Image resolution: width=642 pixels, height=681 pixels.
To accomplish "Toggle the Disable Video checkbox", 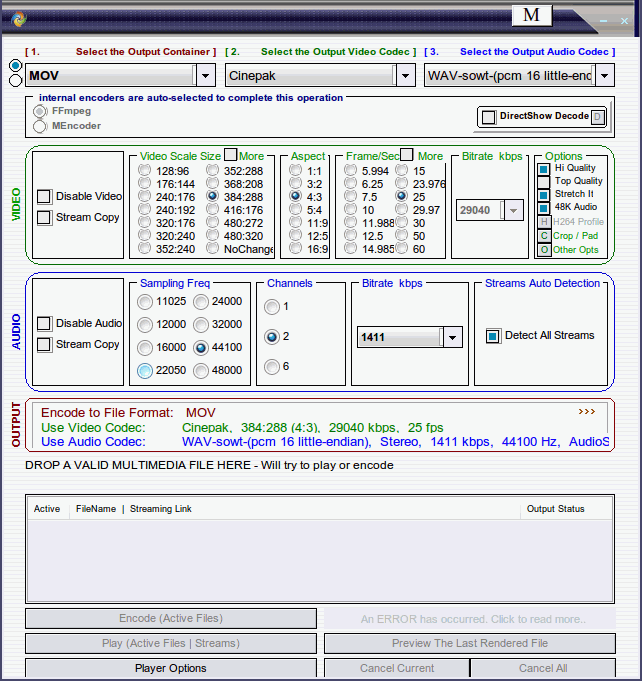I will (45, 197).
